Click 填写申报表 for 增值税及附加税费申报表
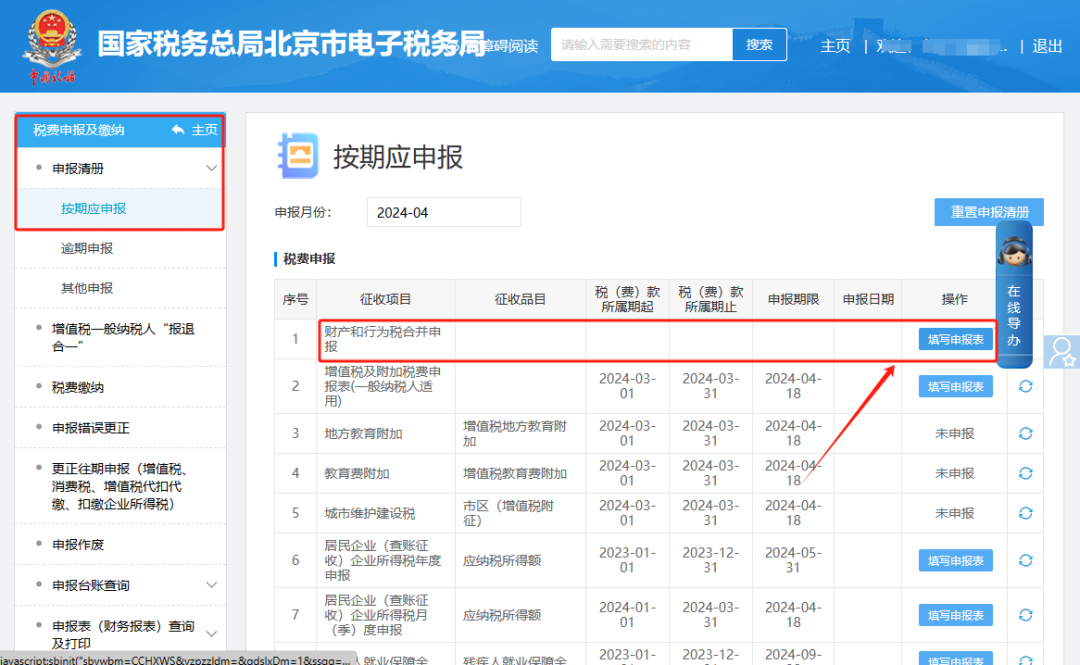The width and height of the screenshot is (1080, 665). [x=955, y=387]
